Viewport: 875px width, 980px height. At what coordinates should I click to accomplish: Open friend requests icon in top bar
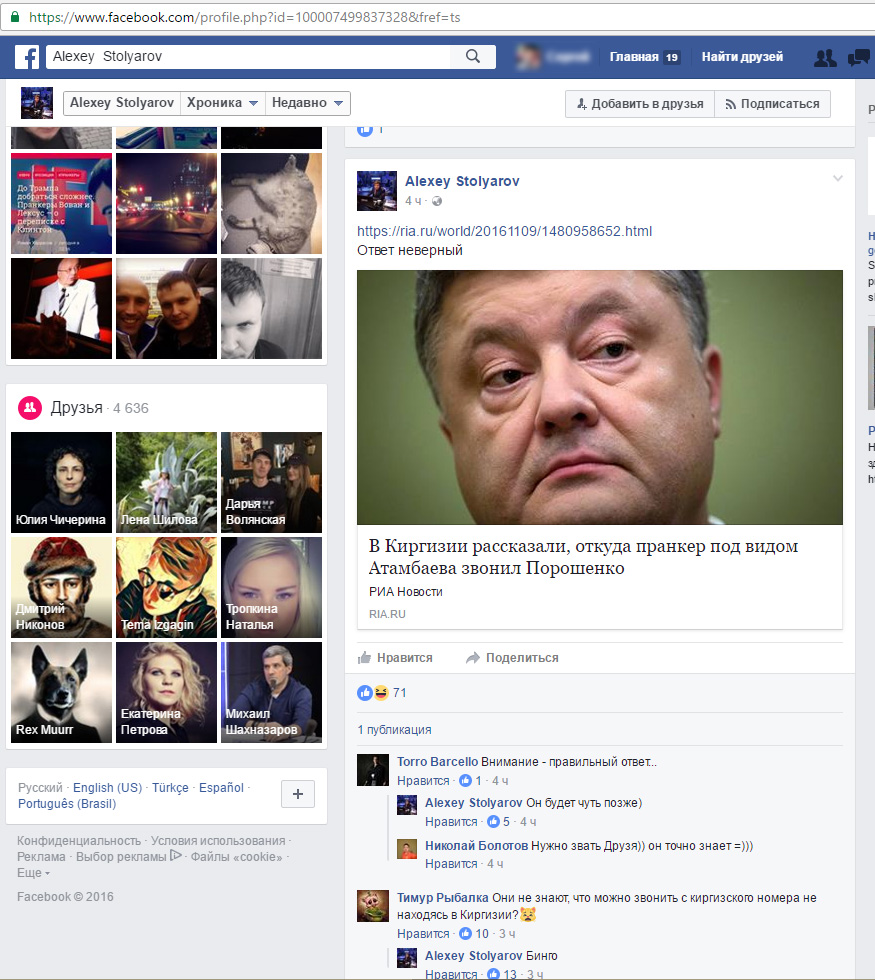[x=825, y=58]
